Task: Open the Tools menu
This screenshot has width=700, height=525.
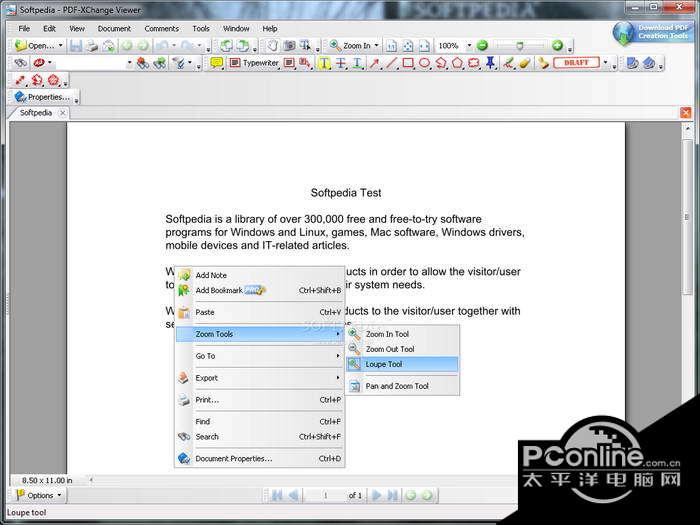Action: 201,29
